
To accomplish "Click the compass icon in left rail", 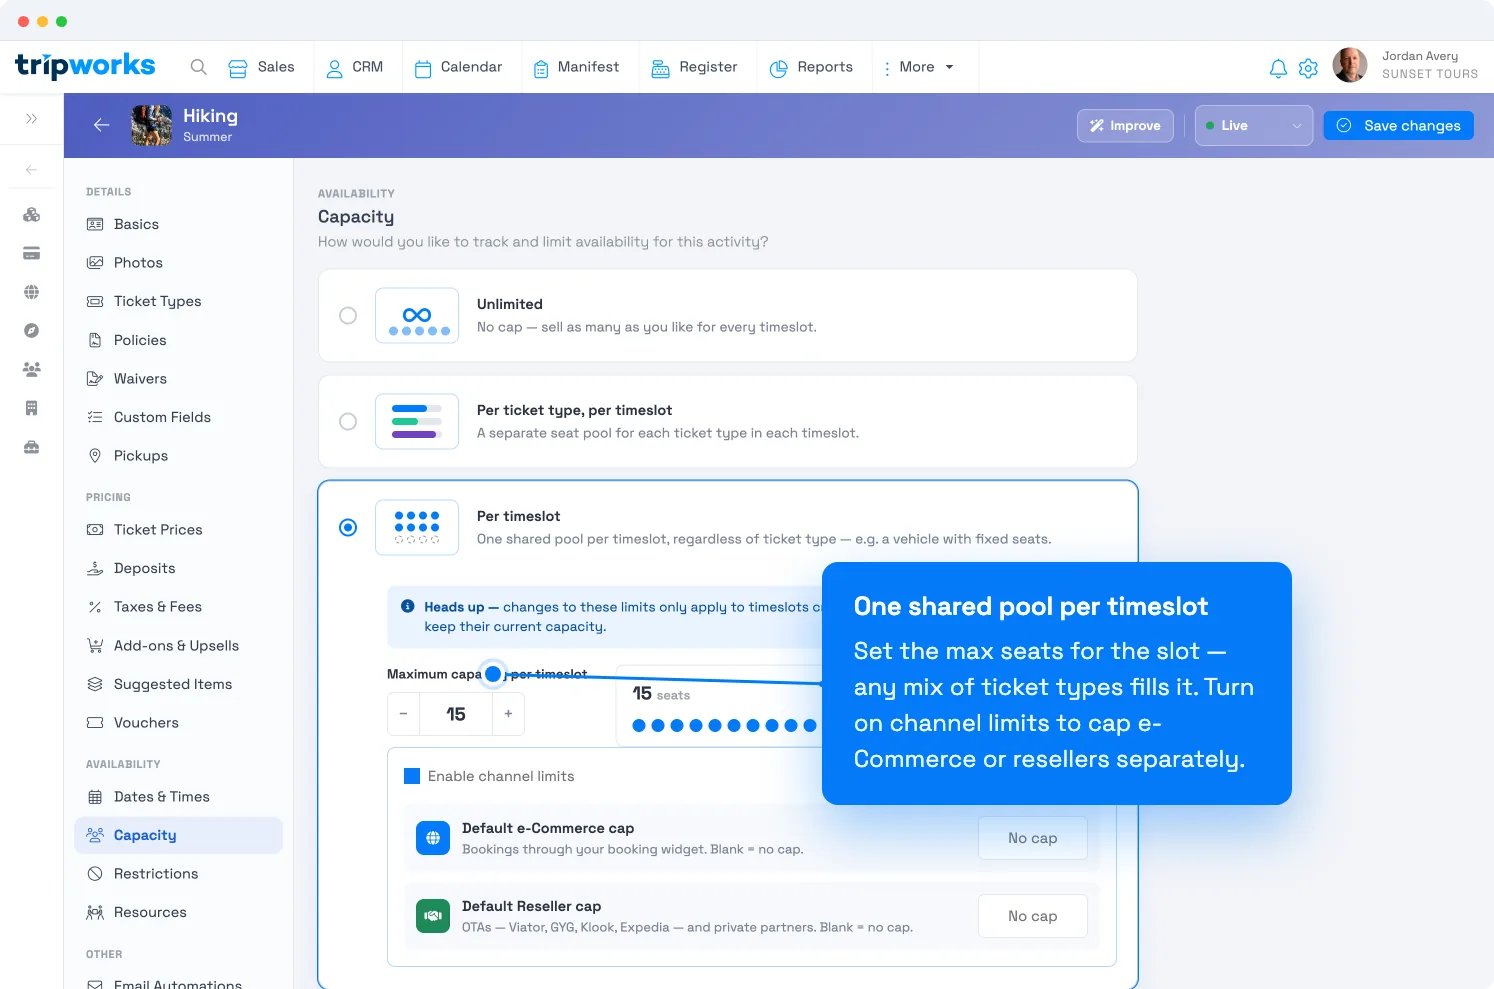I will click(32, 331).
